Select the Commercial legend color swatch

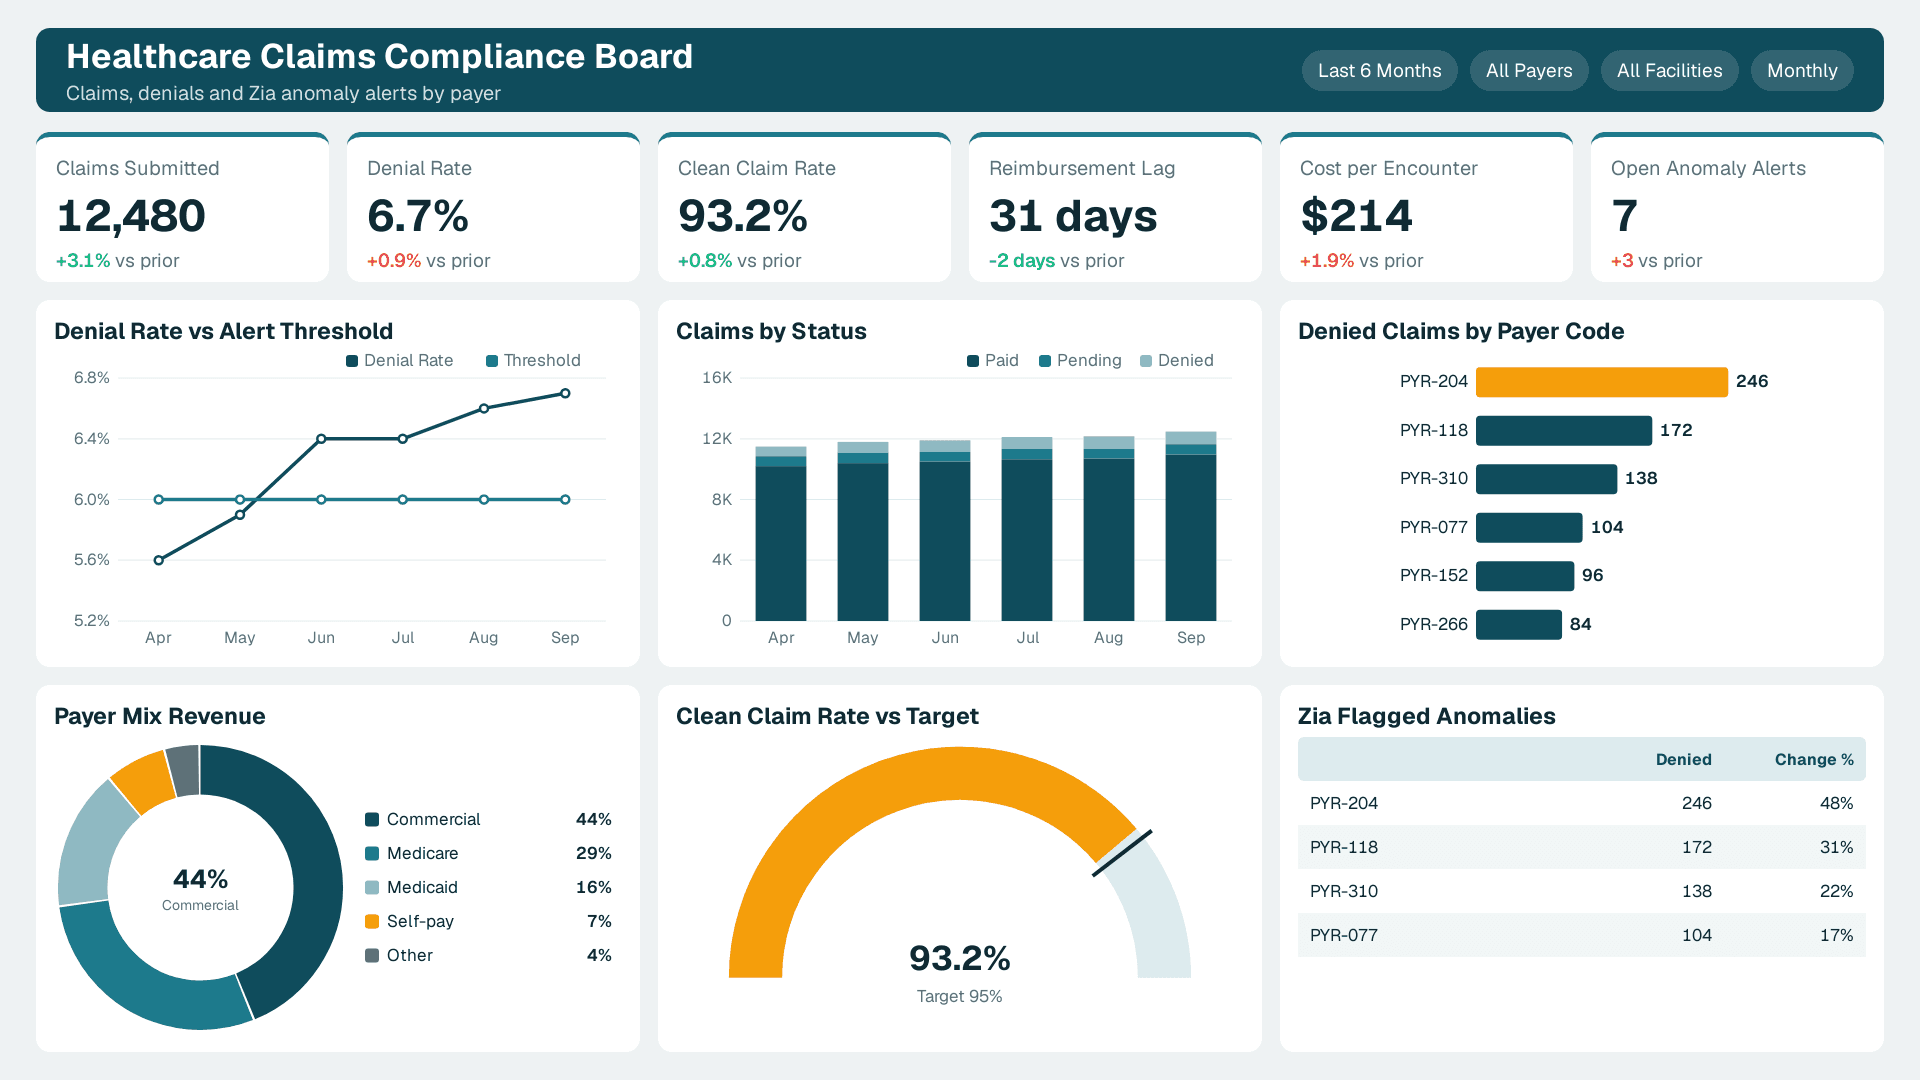[x=372, y=820]
